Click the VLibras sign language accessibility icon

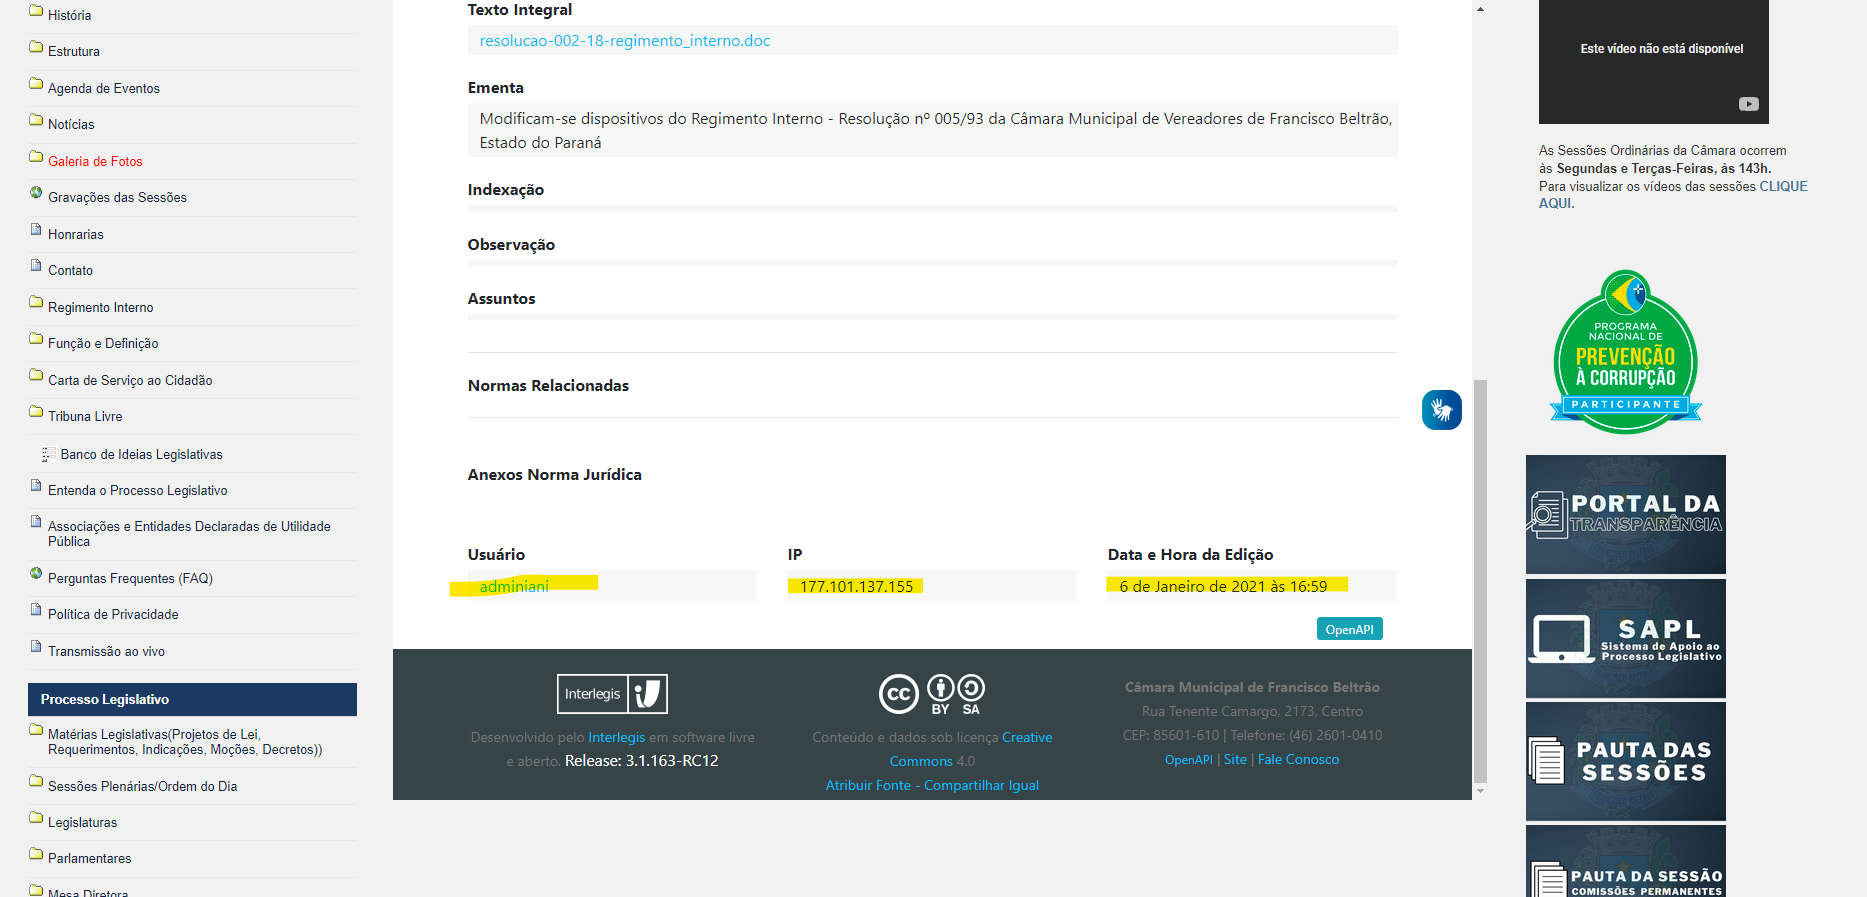pyautogui.click(x=1441, y=410)
